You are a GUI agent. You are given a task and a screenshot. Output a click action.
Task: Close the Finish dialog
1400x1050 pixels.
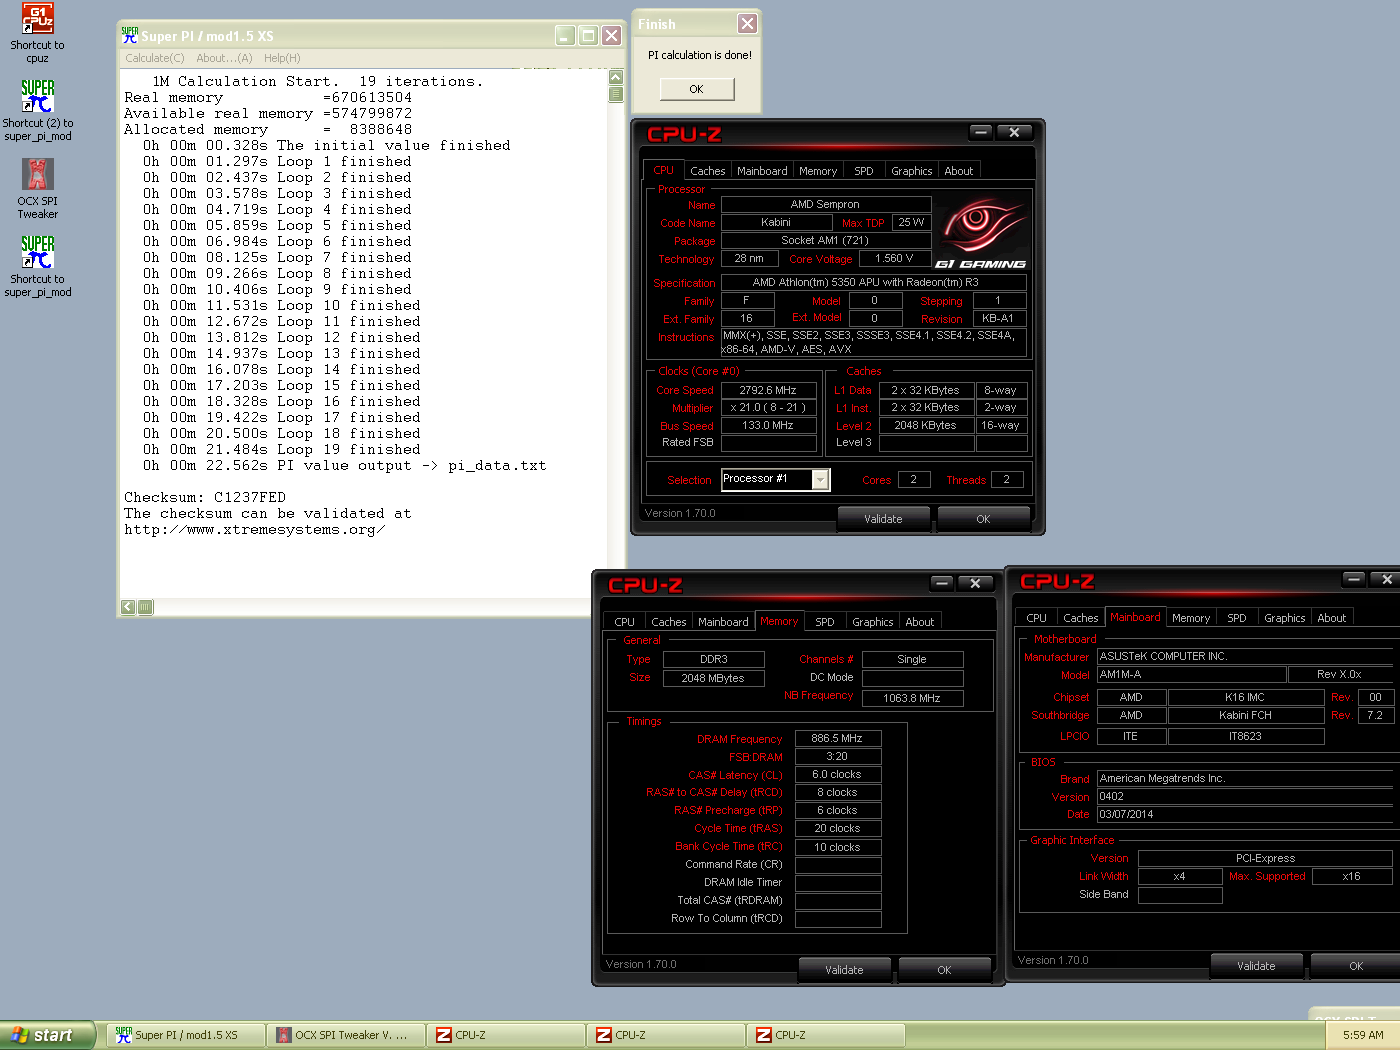coord(747,23)
